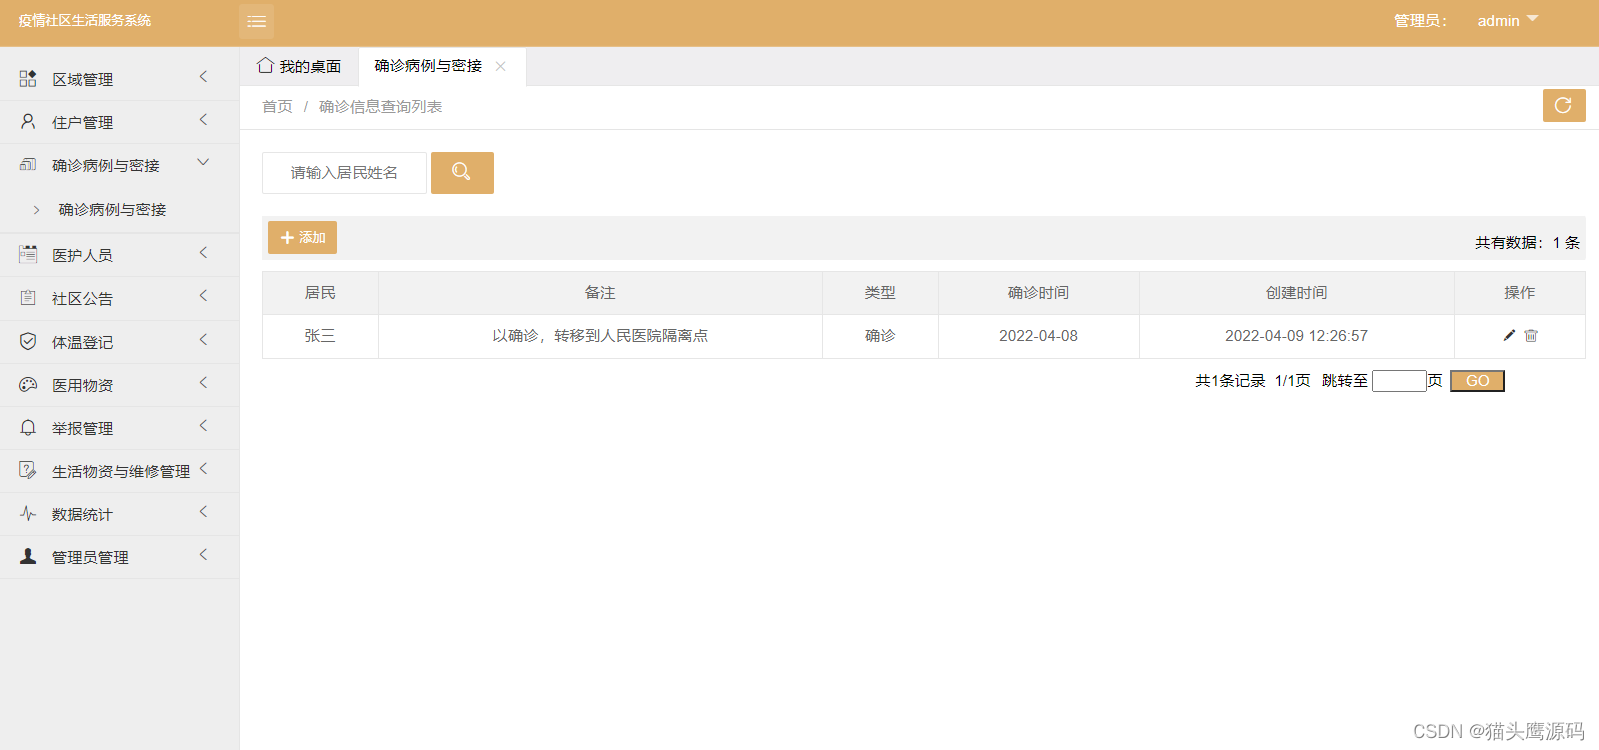Image resolution: width=1599 pixels, height=750 pixels.
Task: Click the 举报管理 bell icon
Action: [28, 428]
